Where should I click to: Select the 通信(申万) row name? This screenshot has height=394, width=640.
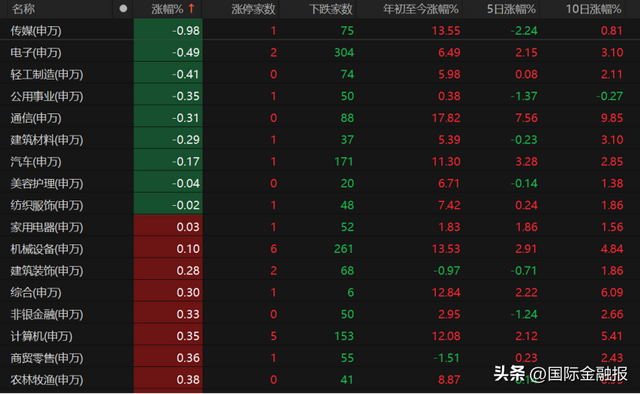pos(36,118)
